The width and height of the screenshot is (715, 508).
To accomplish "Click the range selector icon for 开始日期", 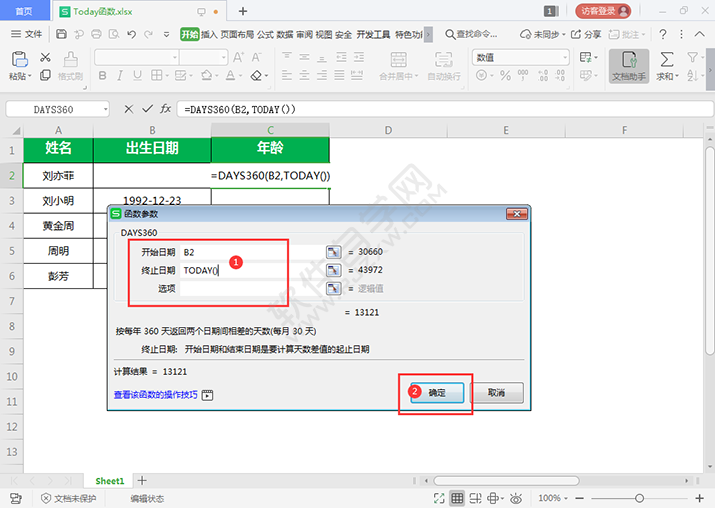I will click(x=334, y=252).
